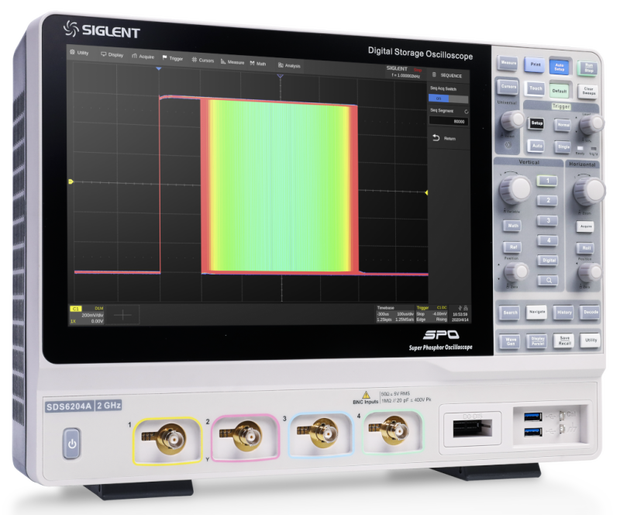Click the blue trigger position marker
Screen dimensions: 620x515
tap(159, 69)
